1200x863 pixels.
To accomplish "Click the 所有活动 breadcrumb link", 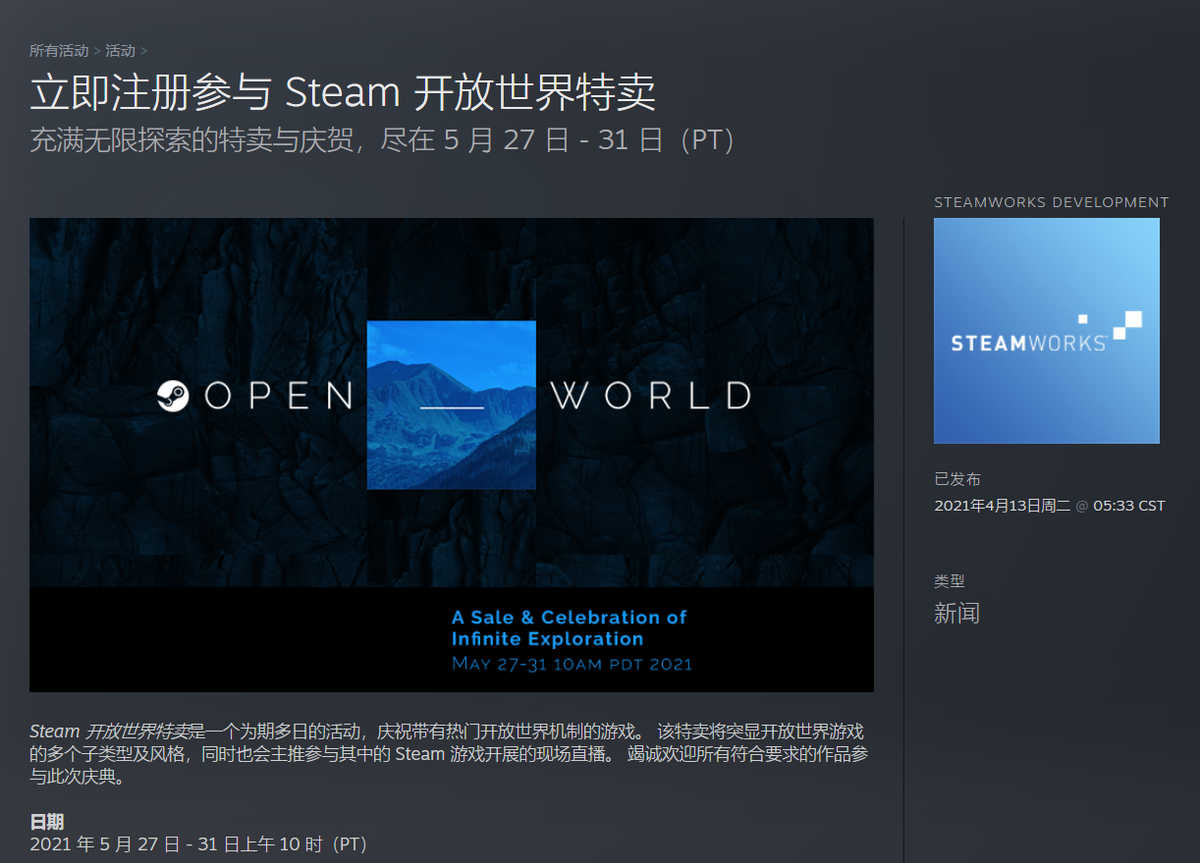I will pos(58,50).
